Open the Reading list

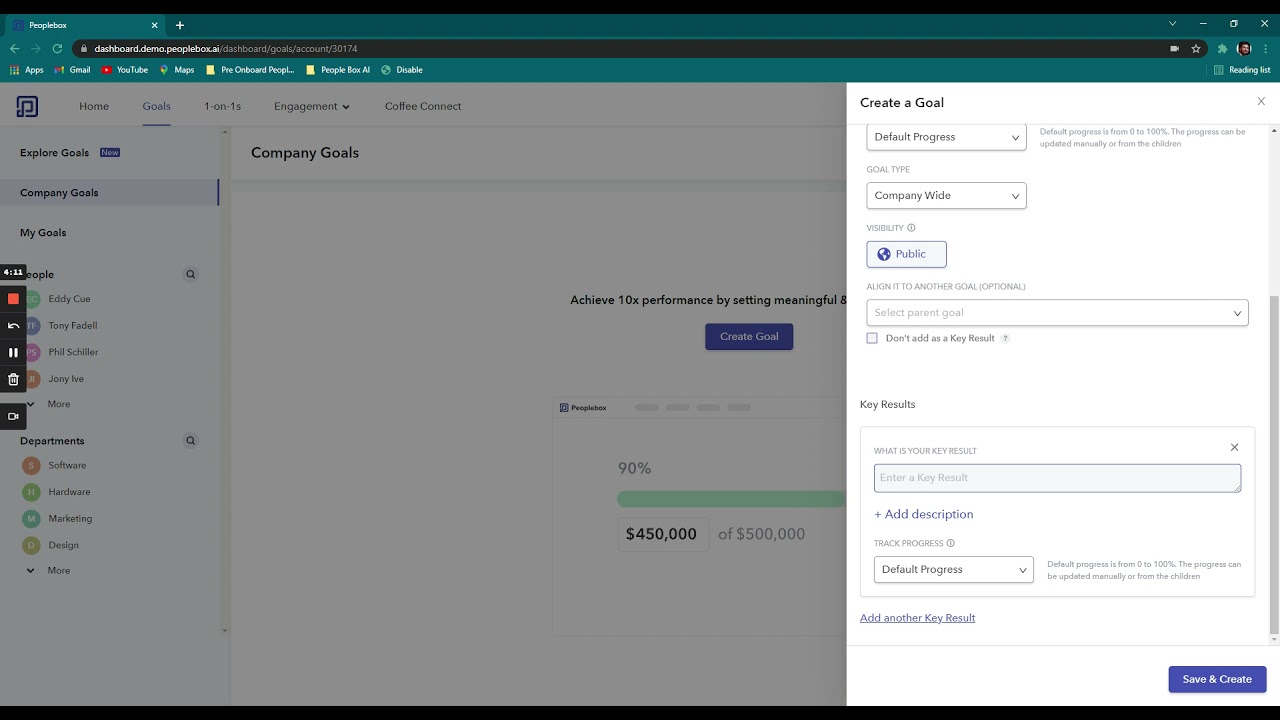point(1242,70)
